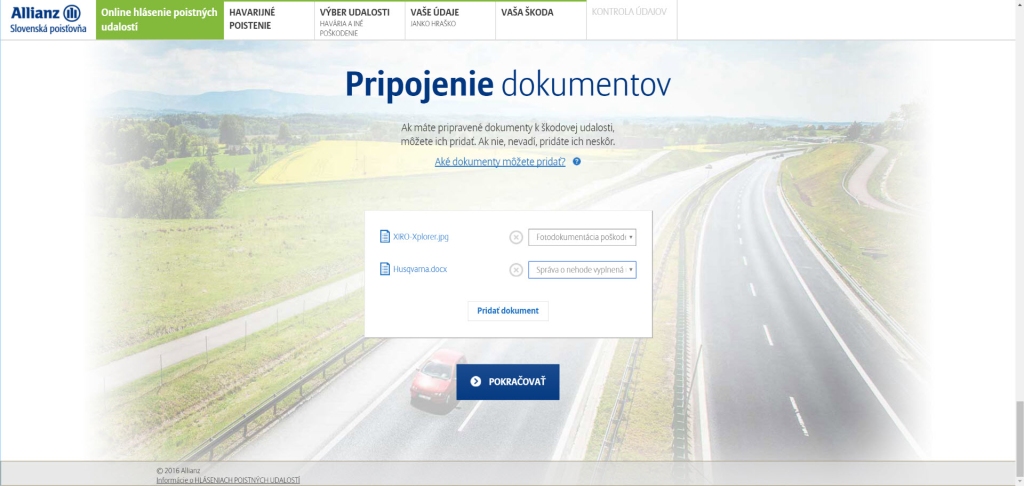Image resolution: width=1024 pixels, height=486 pixels.
Task: Click the Allianz Slovenská poisťovňa logo
Action: point(48,19)
